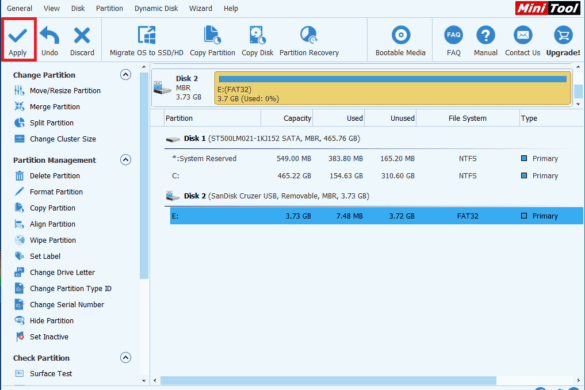
Task: Select Disk 2 SanDisk Cruzer USB row
Action: pos(373,196)
